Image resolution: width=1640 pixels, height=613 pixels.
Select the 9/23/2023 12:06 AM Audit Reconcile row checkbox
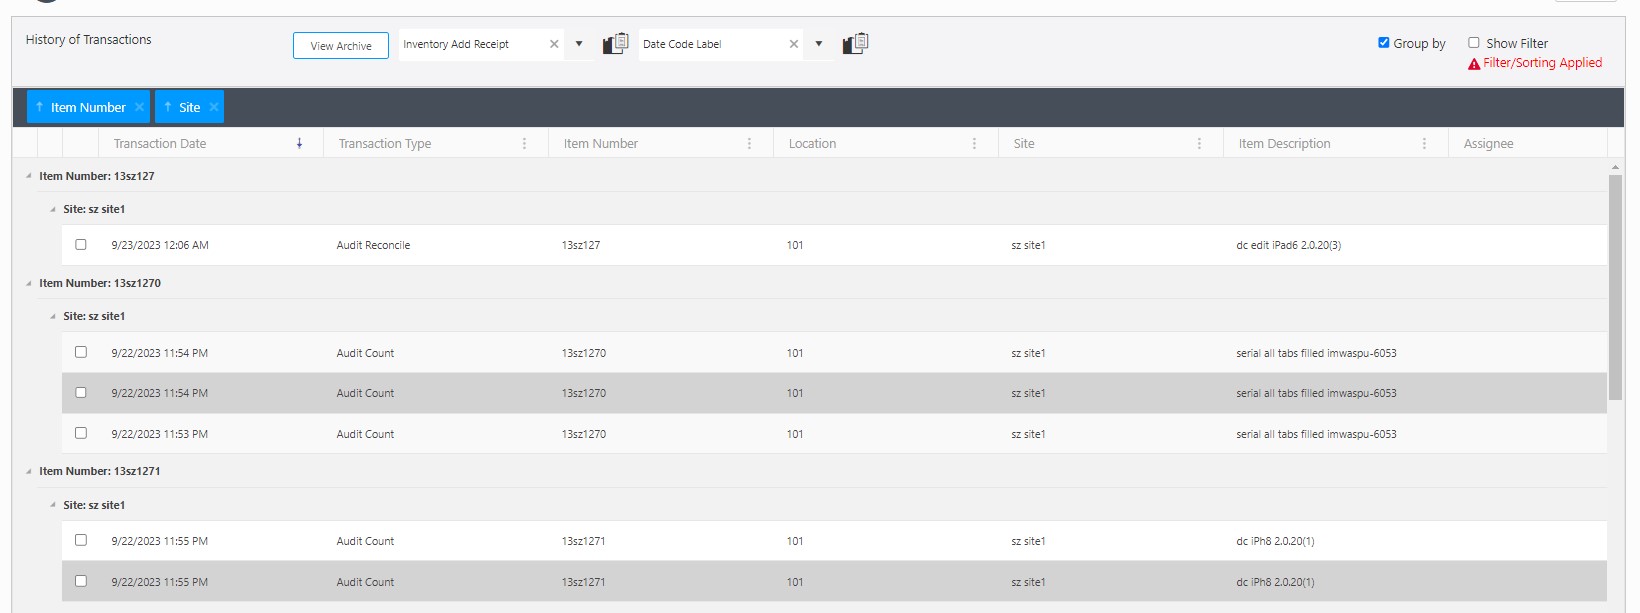click(81, 245)
